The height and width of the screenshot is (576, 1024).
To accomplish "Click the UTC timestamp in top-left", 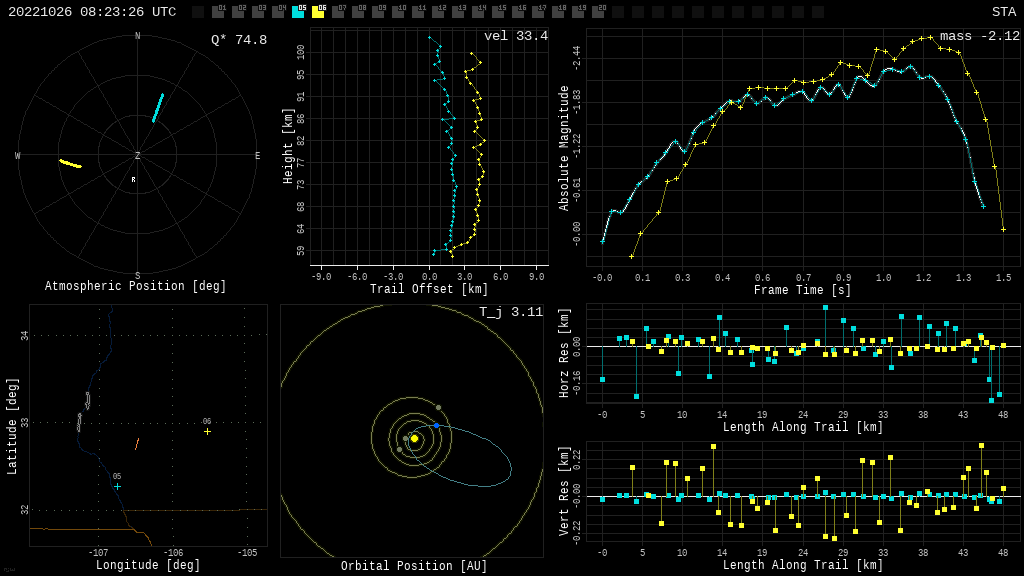I will [92, 12].
